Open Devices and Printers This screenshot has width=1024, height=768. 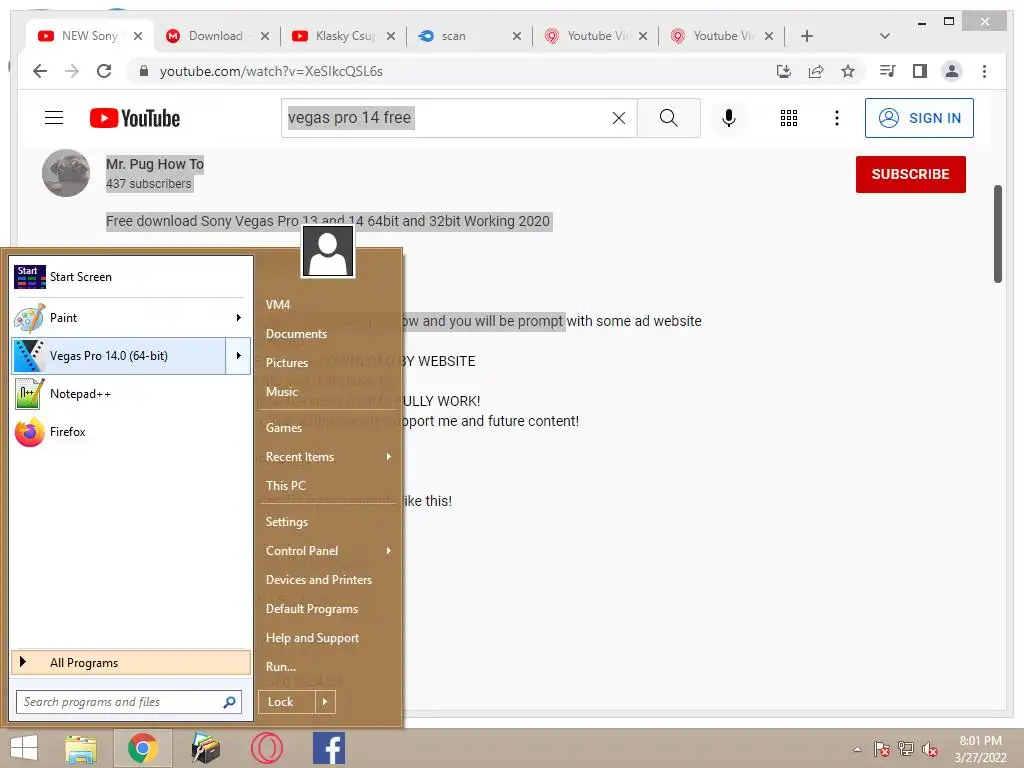click(319, 580)
